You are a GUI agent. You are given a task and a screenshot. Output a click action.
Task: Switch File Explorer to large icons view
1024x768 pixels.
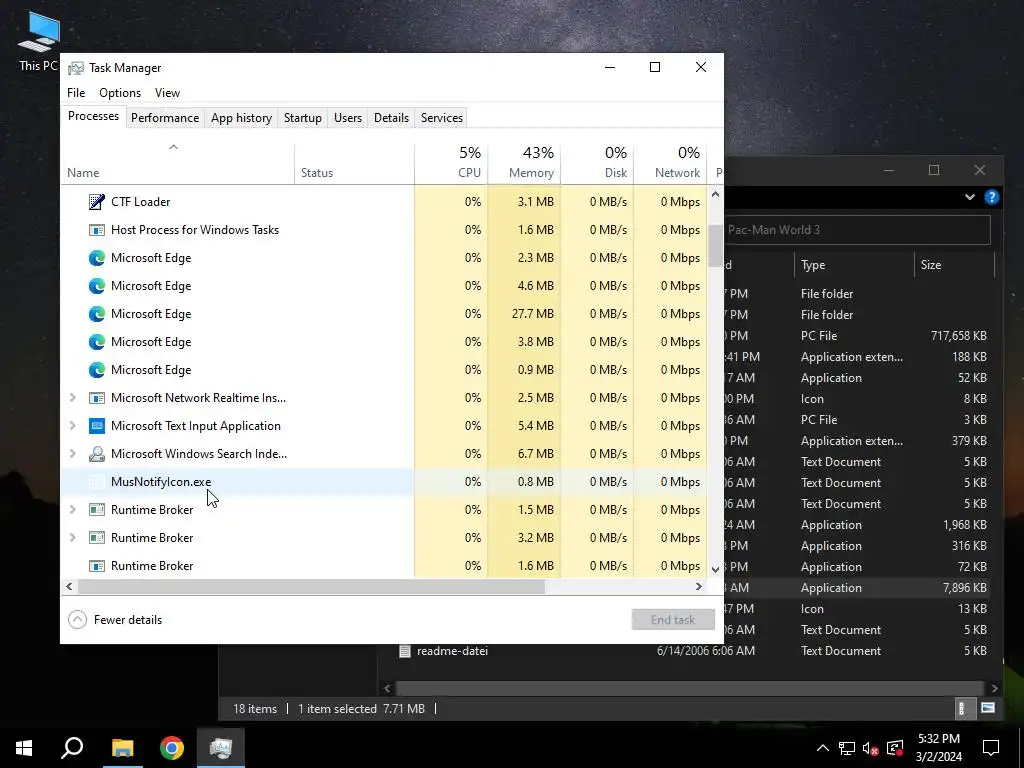(x=988, y=709)
